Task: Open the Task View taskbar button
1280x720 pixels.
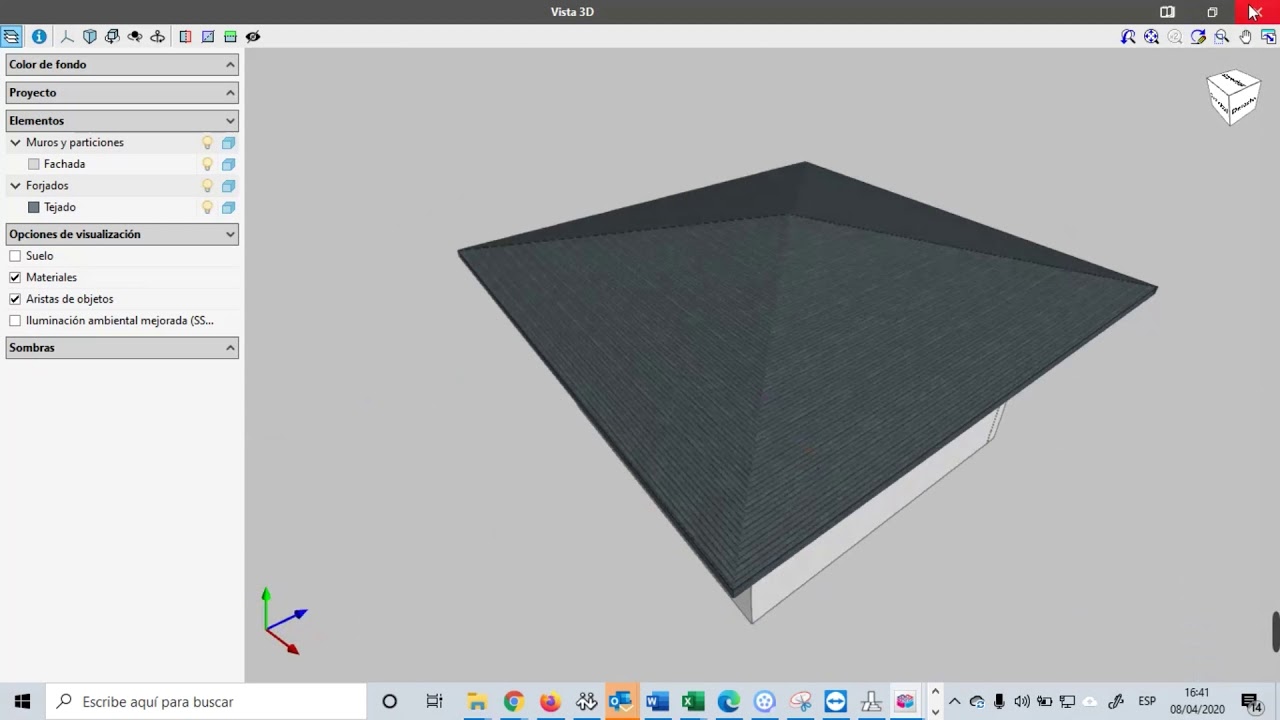Action: tap(434, 702)
